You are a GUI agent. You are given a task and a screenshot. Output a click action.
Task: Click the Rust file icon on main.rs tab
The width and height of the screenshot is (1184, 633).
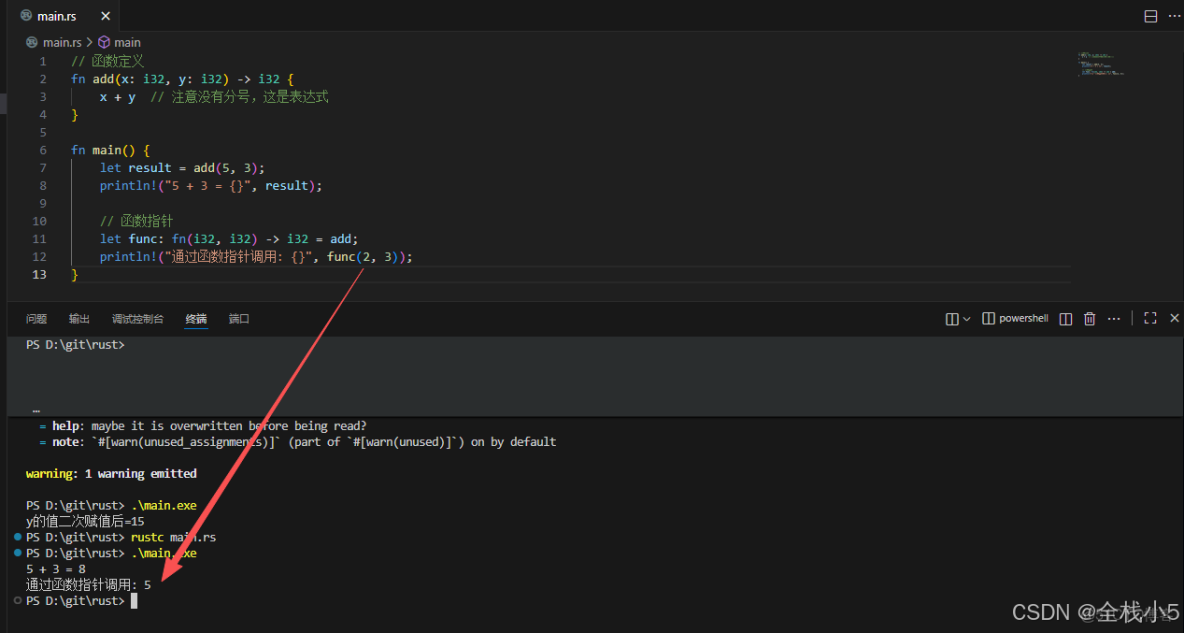(x=26, y=15)
